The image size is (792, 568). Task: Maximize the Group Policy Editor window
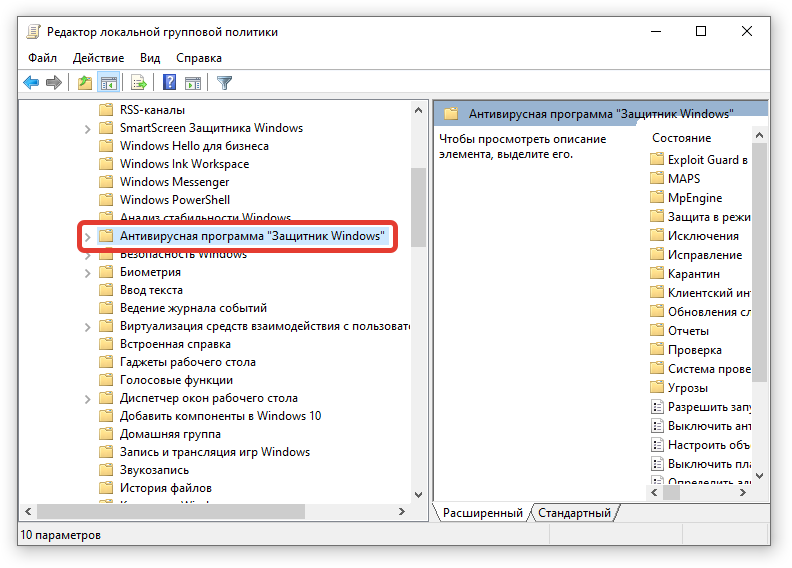(701, 31)
